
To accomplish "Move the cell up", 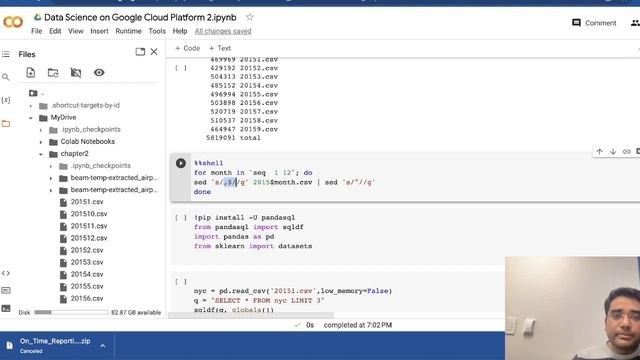I will 599,151.
